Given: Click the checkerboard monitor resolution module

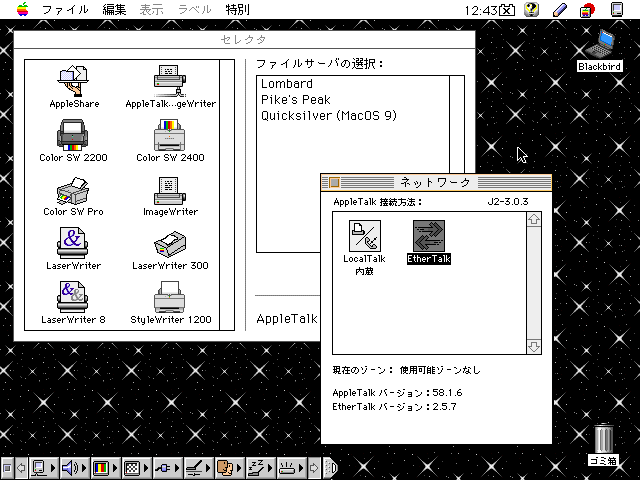Looking at the screenshot, I should pos(131,468).
